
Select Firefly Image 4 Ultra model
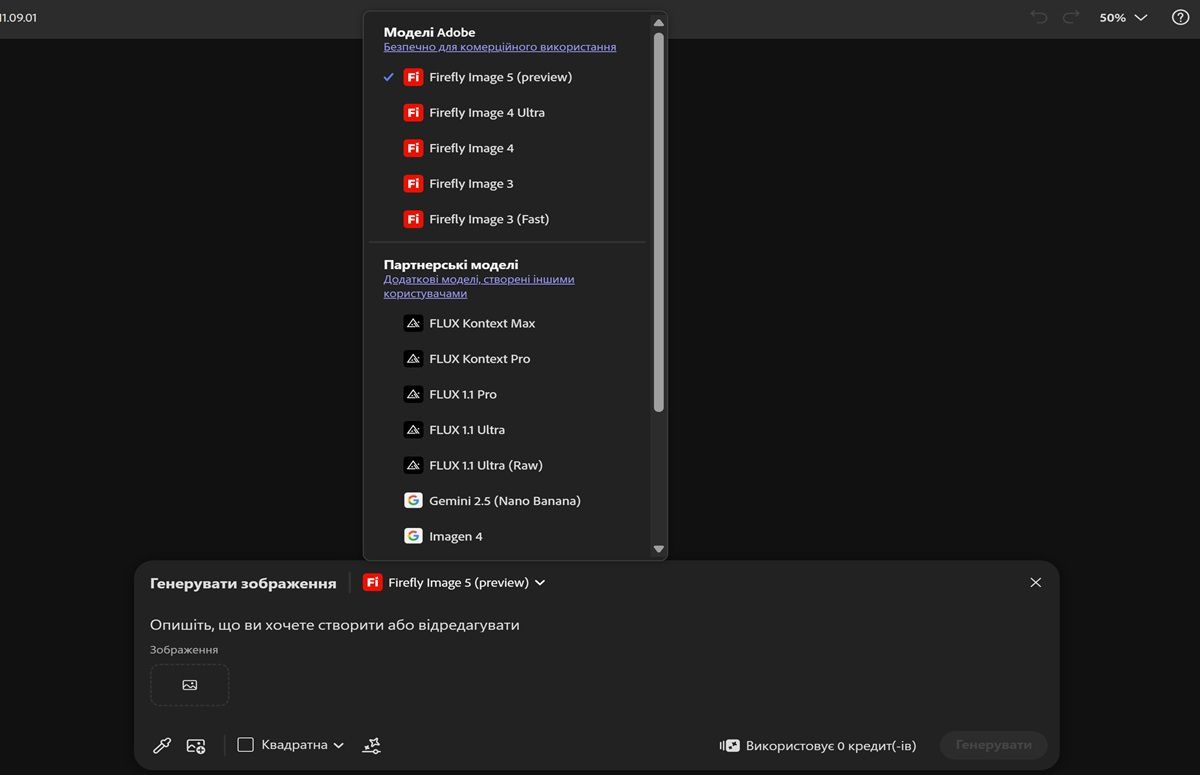(x=486, y=113)
